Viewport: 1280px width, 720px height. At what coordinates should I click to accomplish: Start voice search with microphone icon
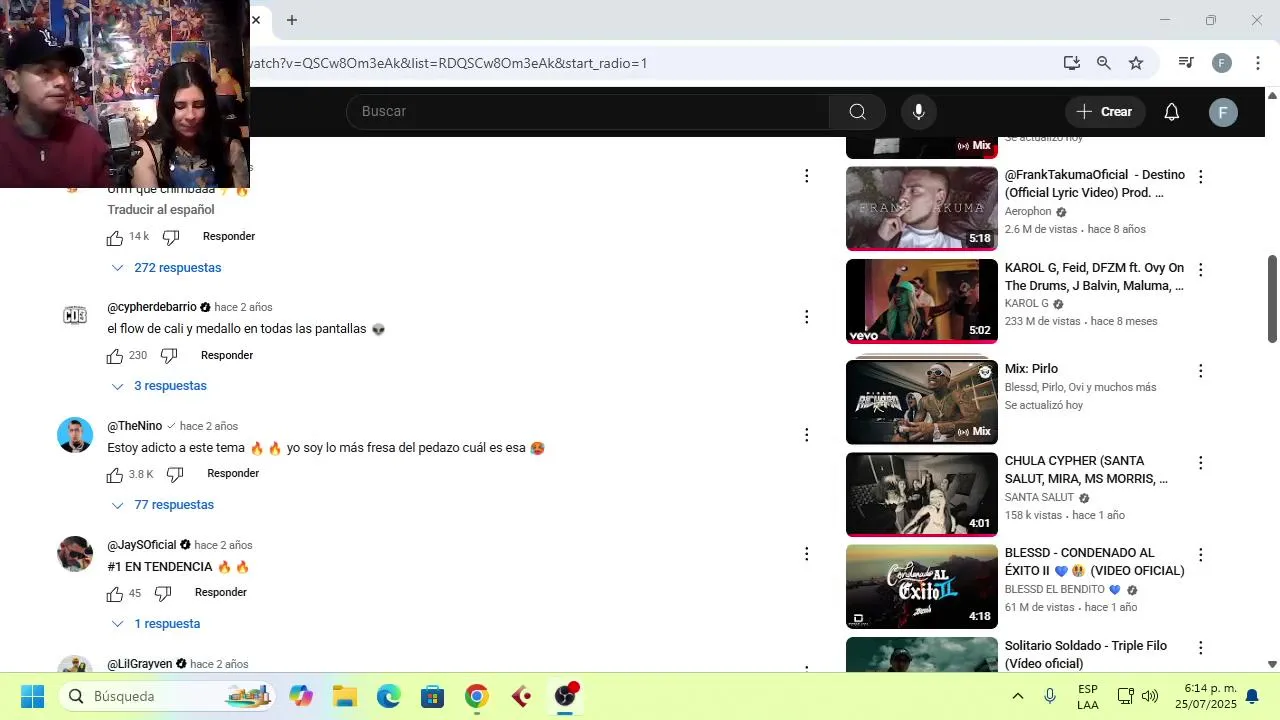(x=919, y=112)
